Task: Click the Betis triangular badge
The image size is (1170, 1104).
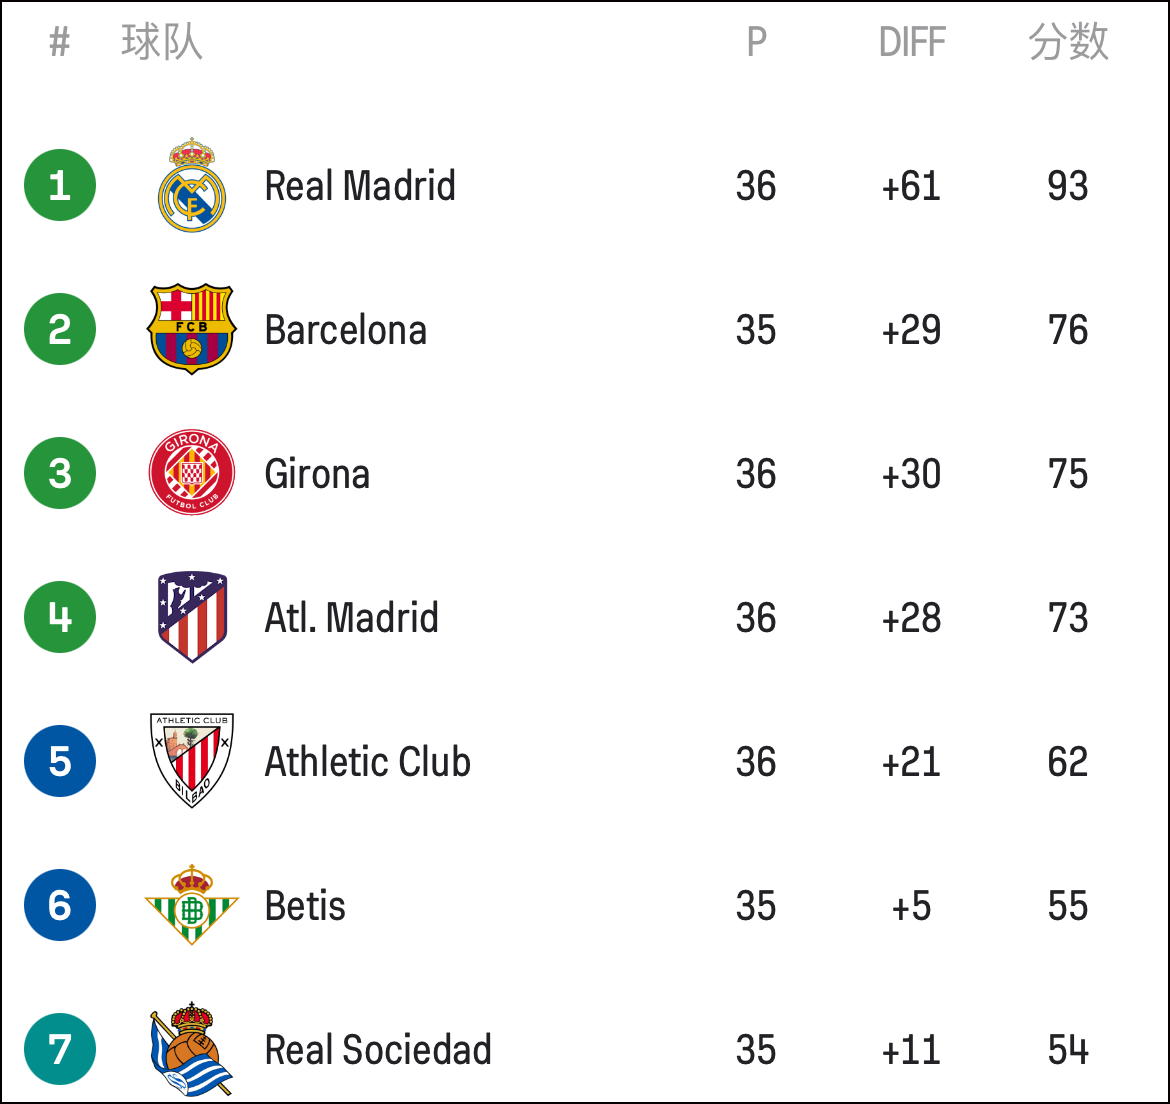Action: click(x=192, y=905)
